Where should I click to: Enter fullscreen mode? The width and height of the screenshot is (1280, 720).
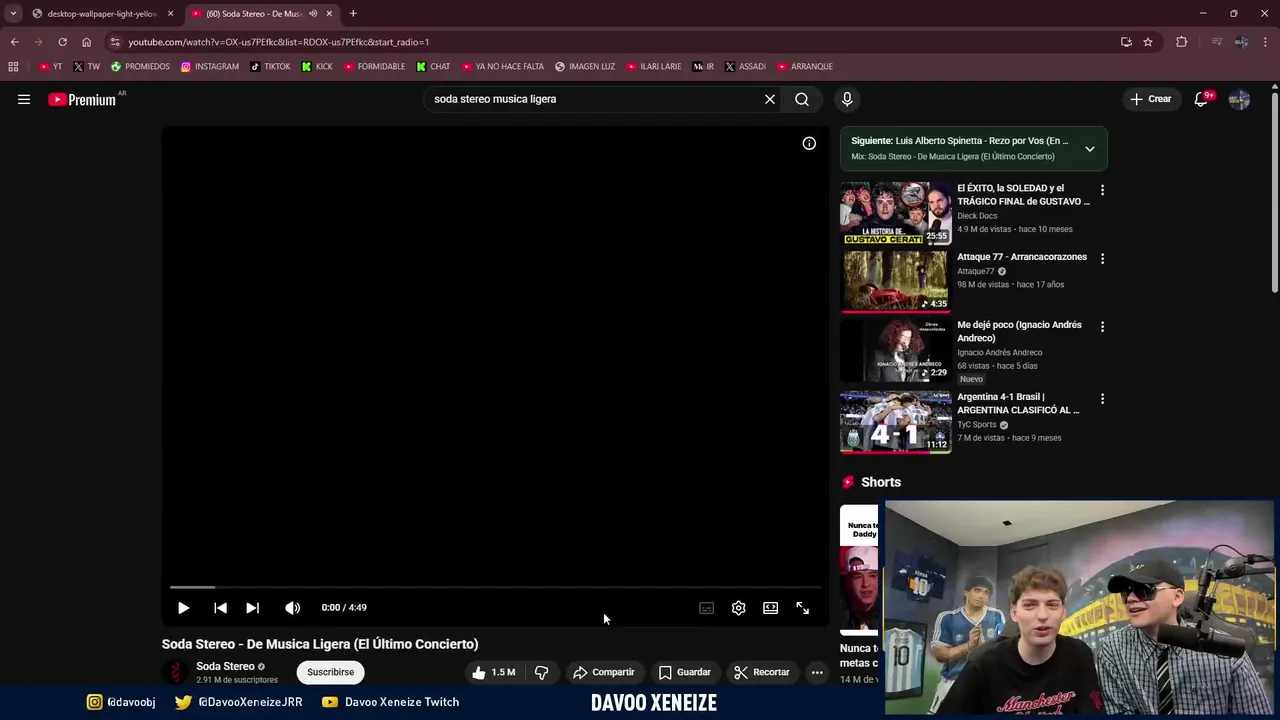(x=802, y=607)
